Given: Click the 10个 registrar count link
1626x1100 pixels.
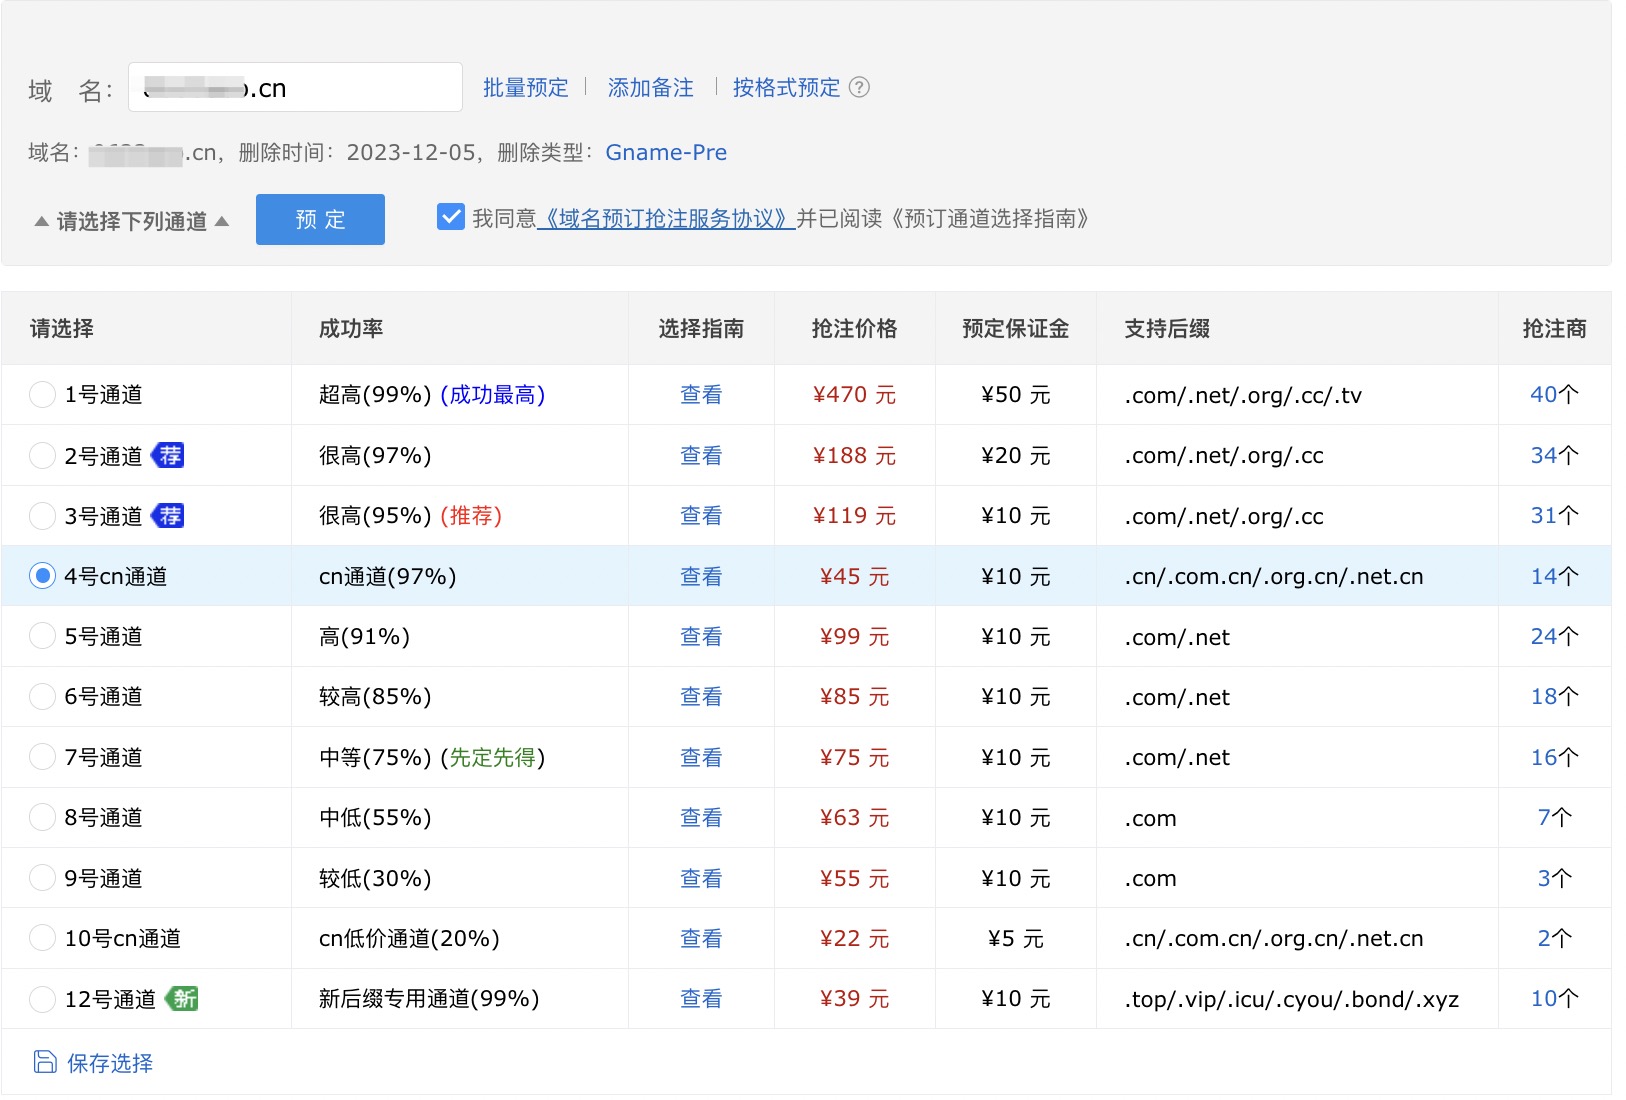Looking at the screenshot, I should coord(1554,998).
